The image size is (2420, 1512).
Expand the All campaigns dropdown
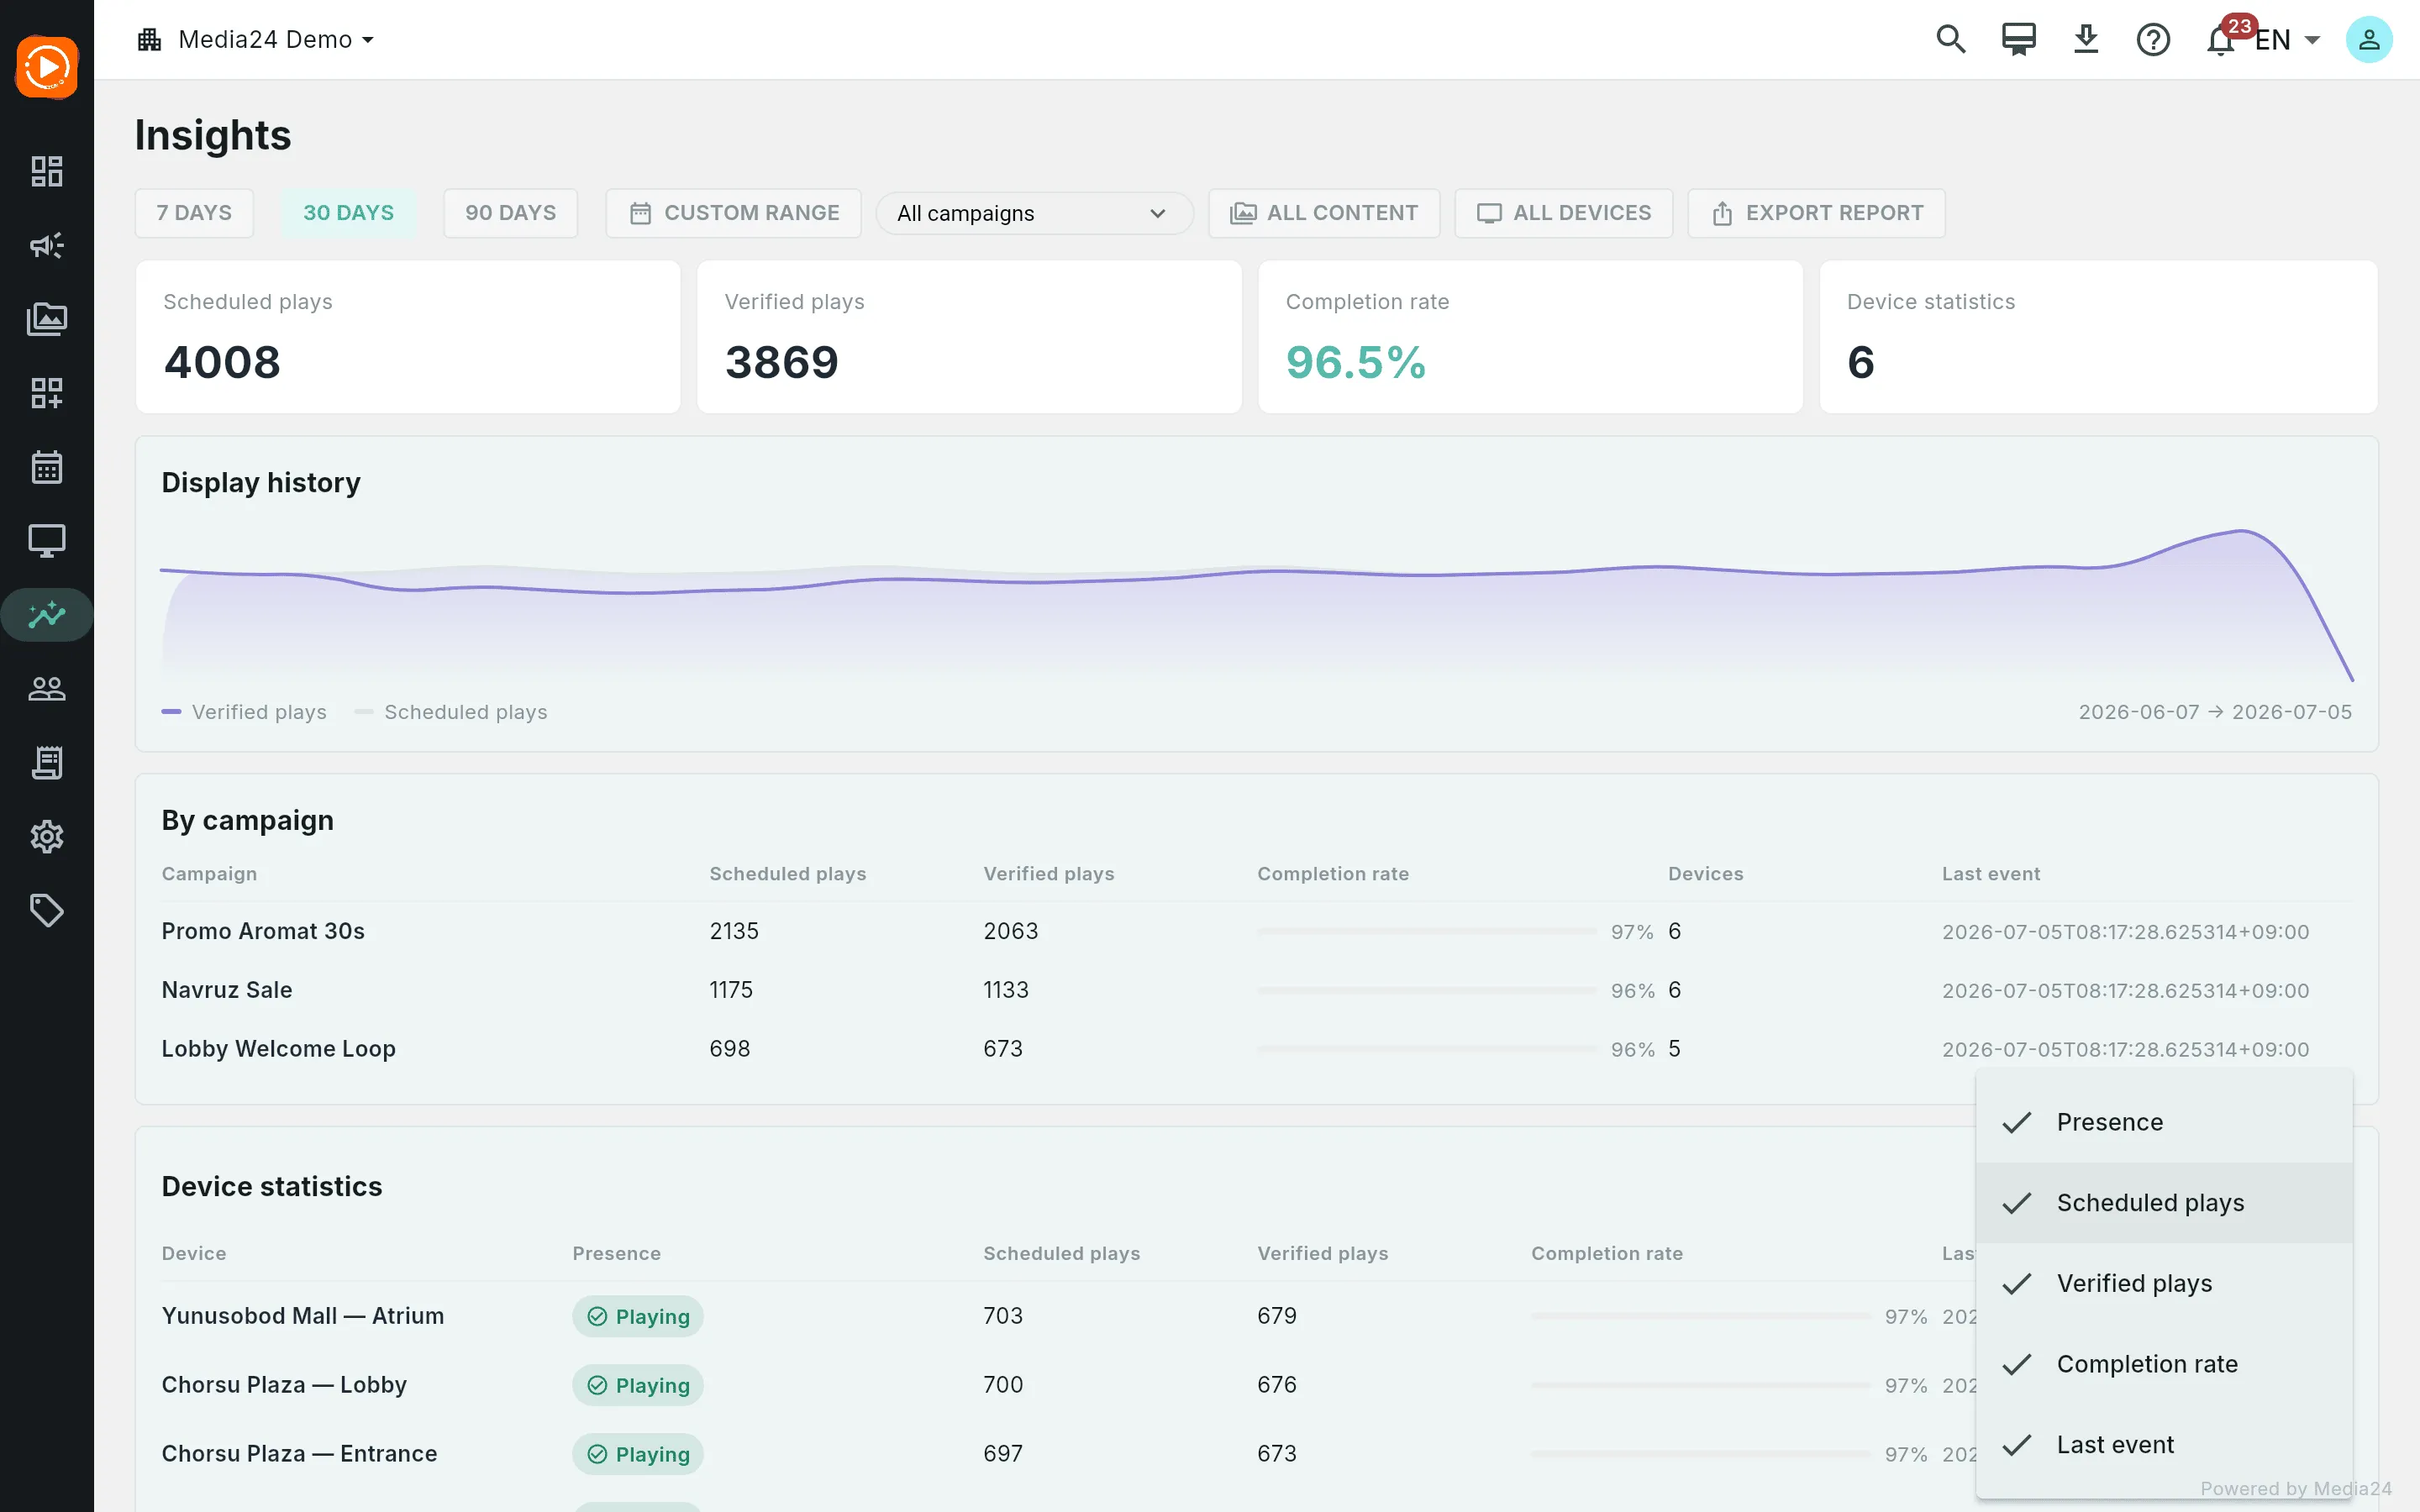pos(1034,213)
